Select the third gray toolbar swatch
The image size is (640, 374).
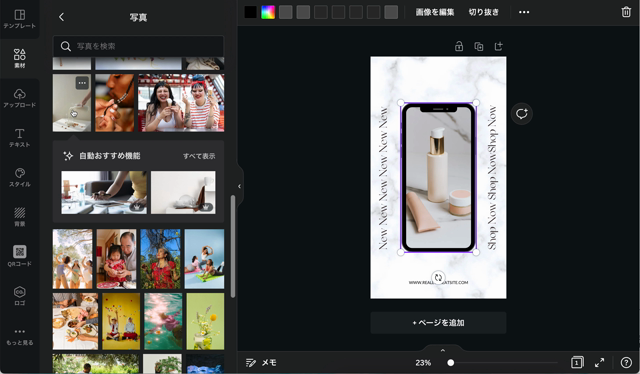click(321, 12)
